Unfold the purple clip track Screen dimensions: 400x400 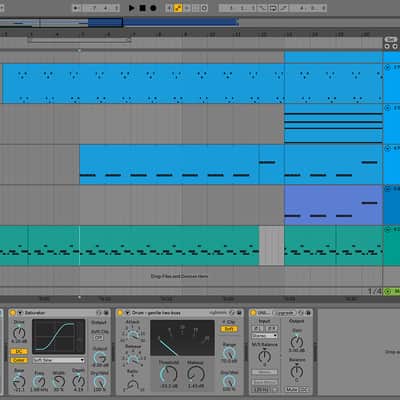pyautogui.click(x=387, y=189)
